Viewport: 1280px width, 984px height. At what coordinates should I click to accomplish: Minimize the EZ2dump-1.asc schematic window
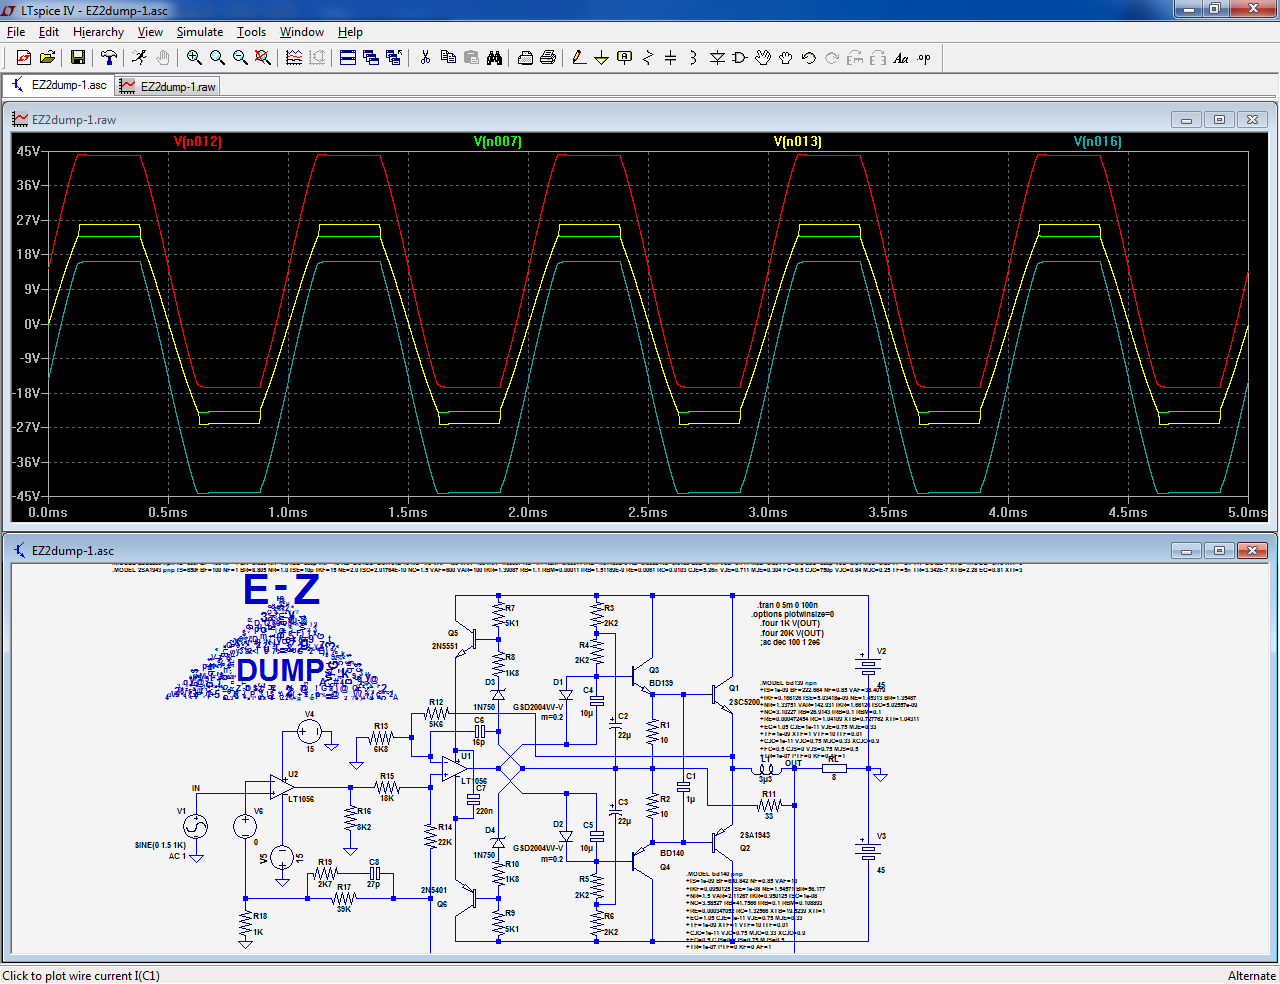1186,551
